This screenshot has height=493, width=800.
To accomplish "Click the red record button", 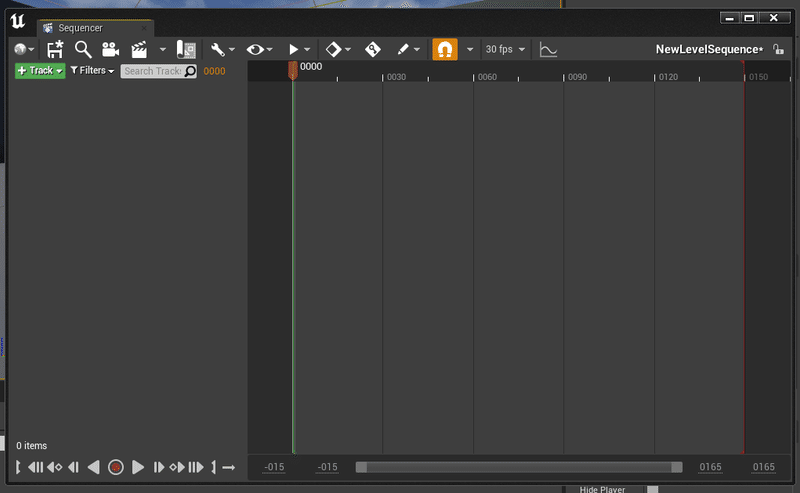I will 116,467.
